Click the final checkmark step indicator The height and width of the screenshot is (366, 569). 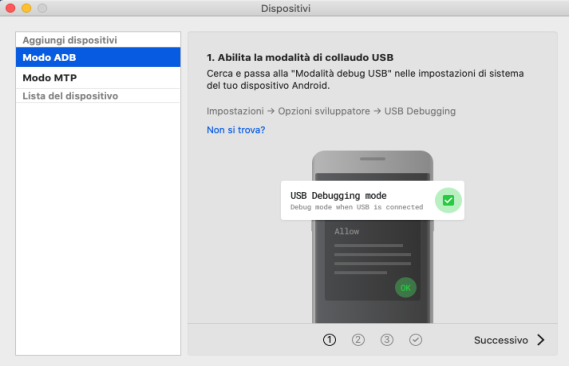pos(416,340)
